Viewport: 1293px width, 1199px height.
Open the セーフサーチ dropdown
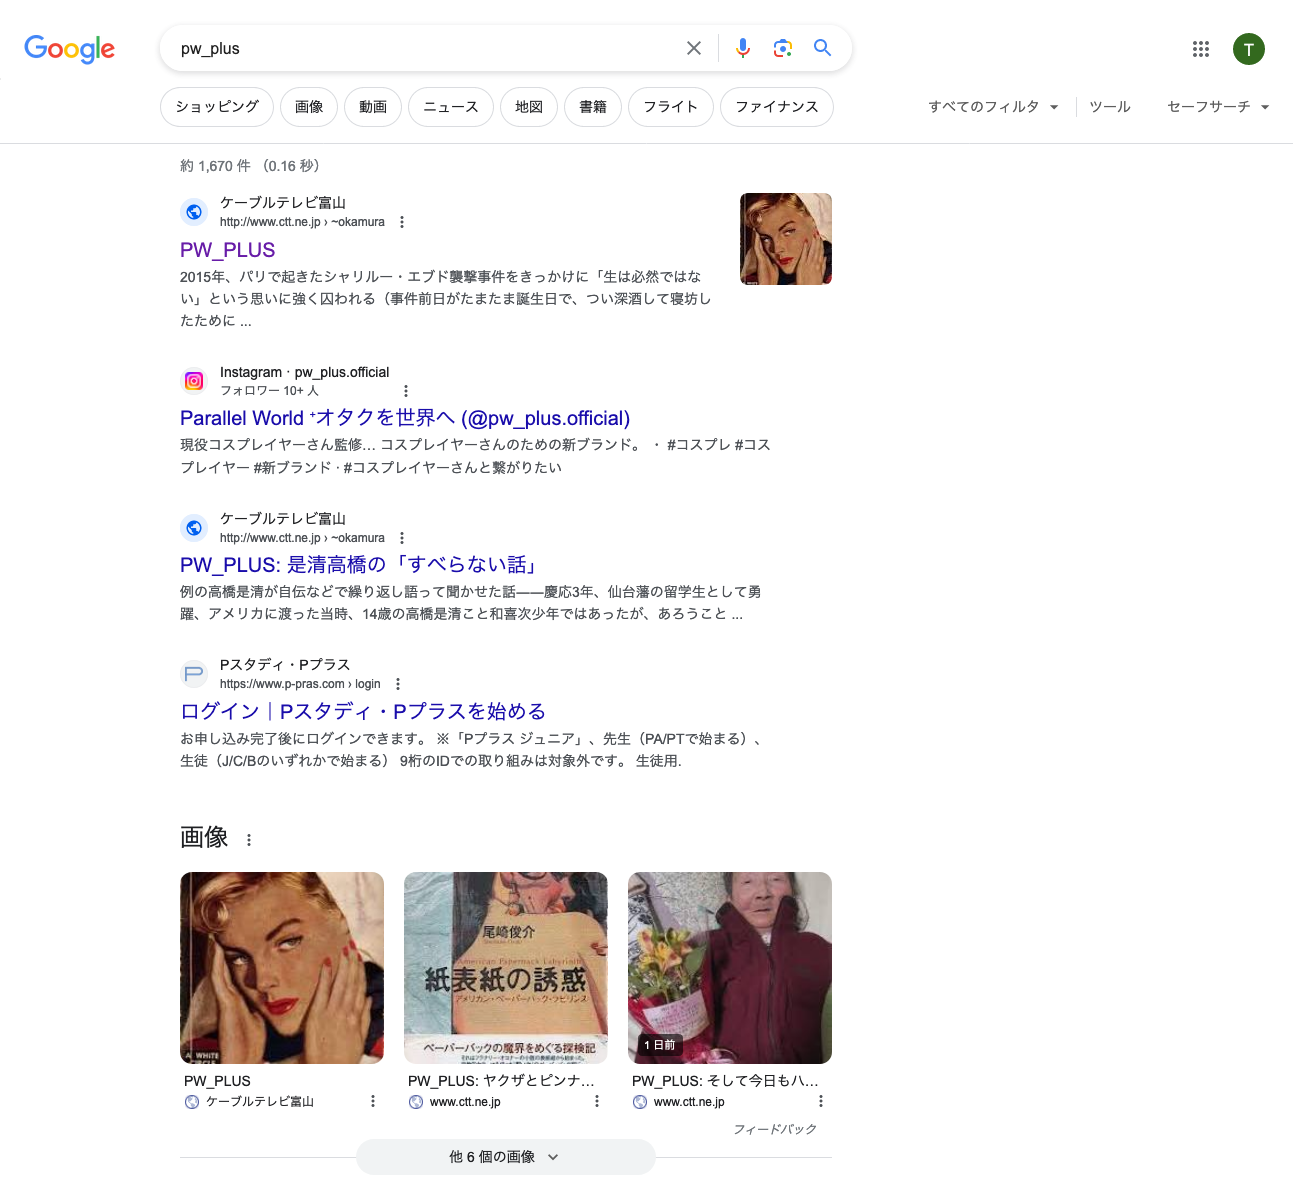point(1217,107)
